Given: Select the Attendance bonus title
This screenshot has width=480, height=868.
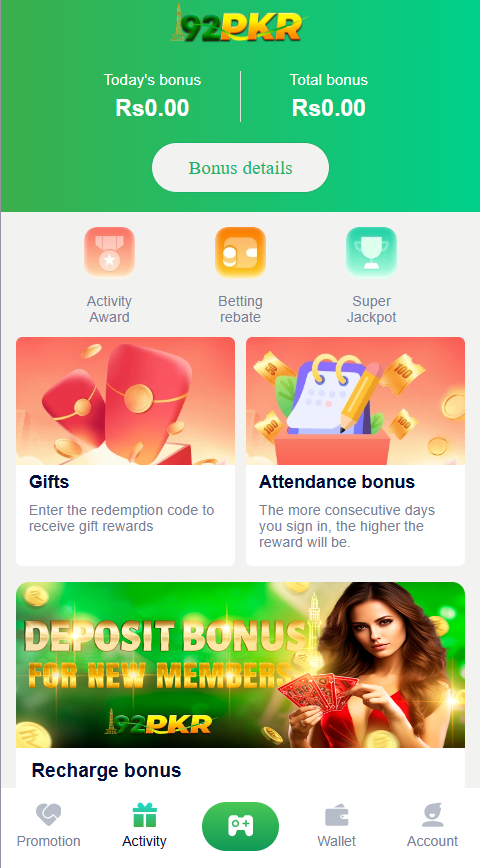Looking at the screenshot, I should 337,482.
